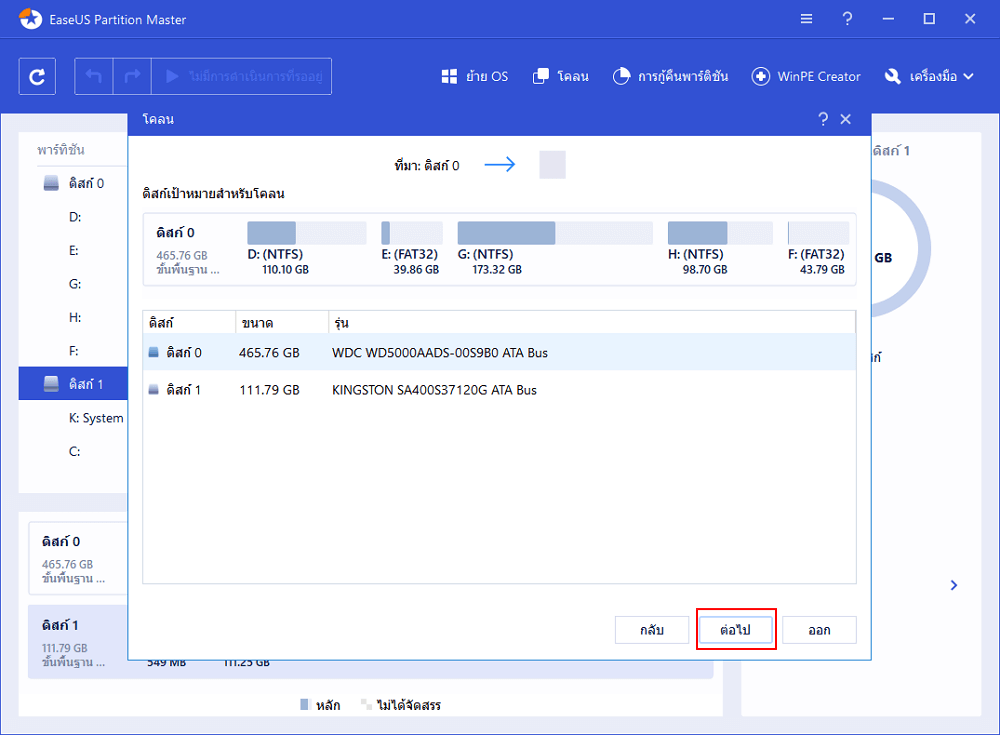Open การกู้คืนพาร์ติชัน partition recovery
This screenshot has height=735, width=1000.
[670, 77]
